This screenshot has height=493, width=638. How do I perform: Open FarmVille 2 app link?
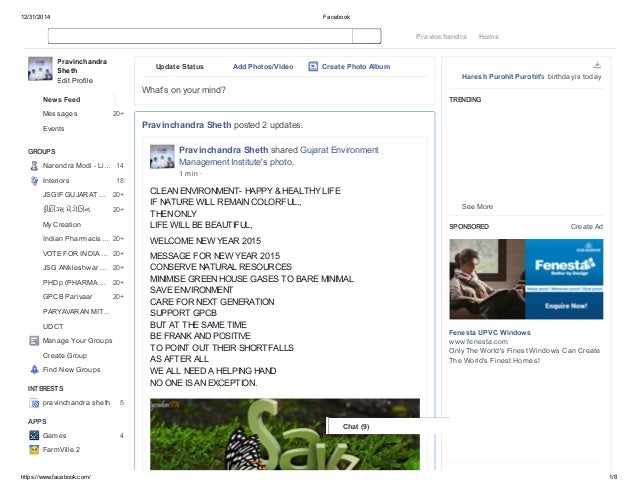point(61,449)
